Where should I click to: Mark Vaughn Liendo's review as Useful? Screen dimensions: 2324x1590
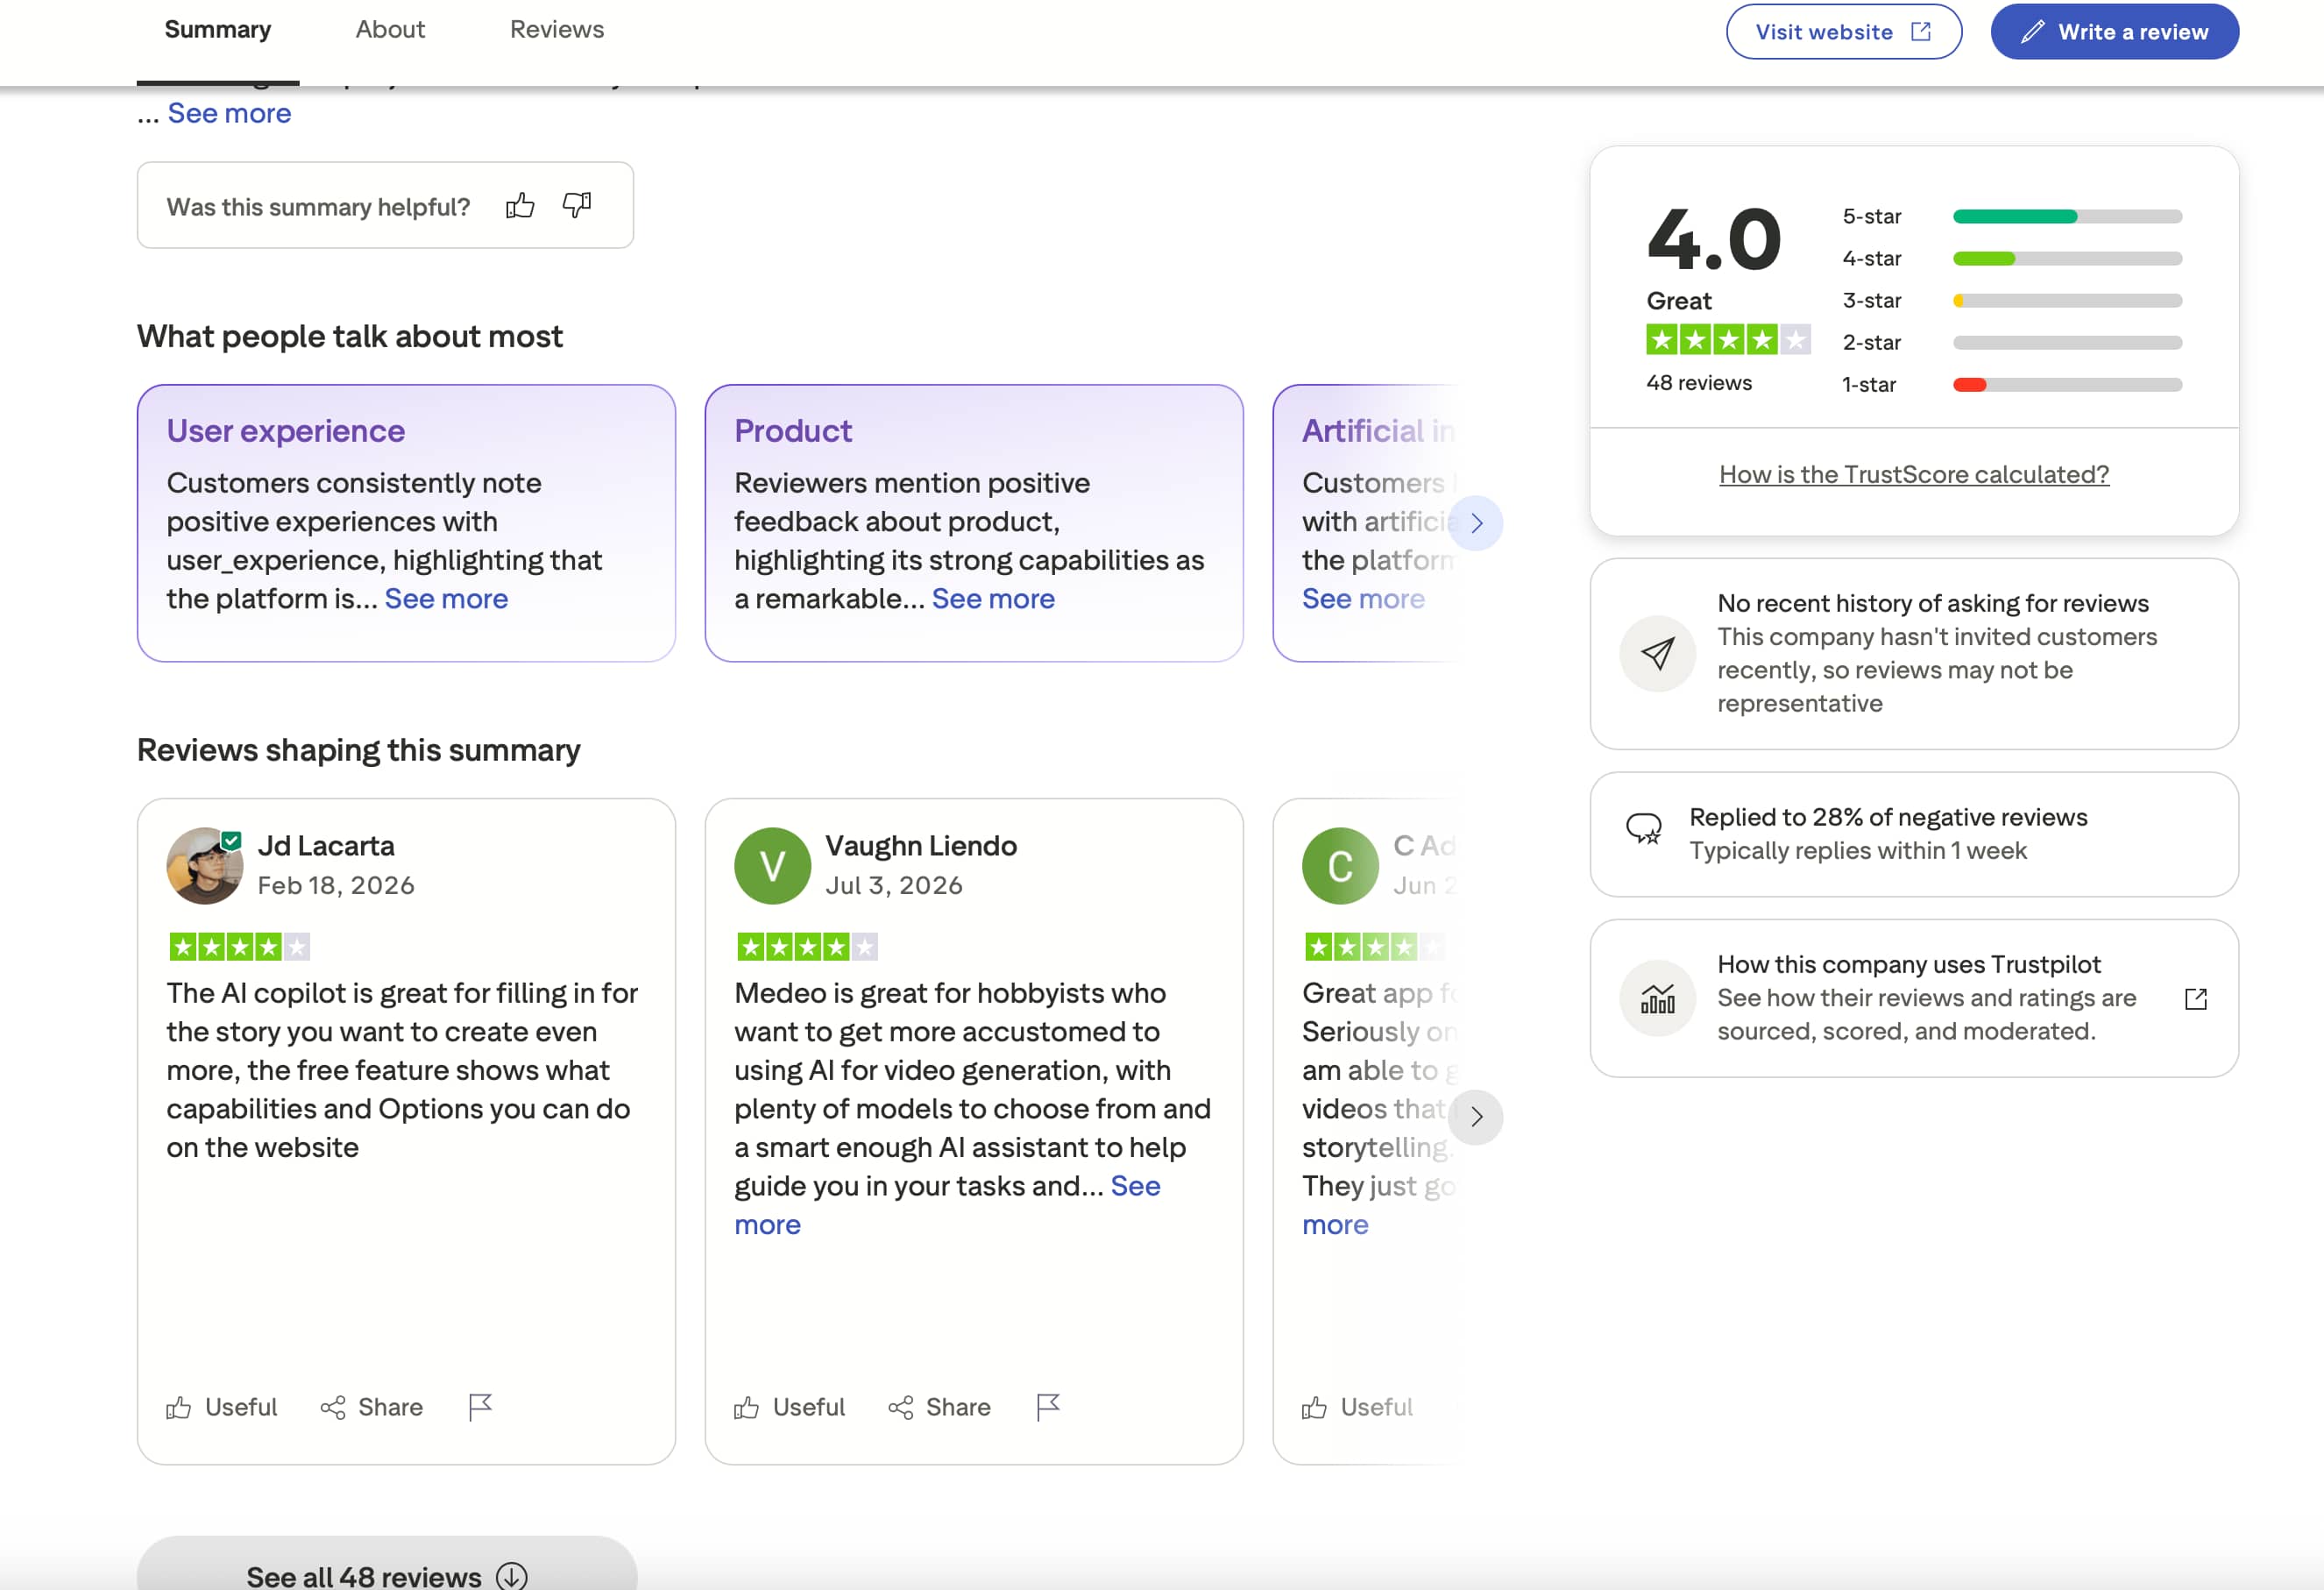(x=789, y=1407)
